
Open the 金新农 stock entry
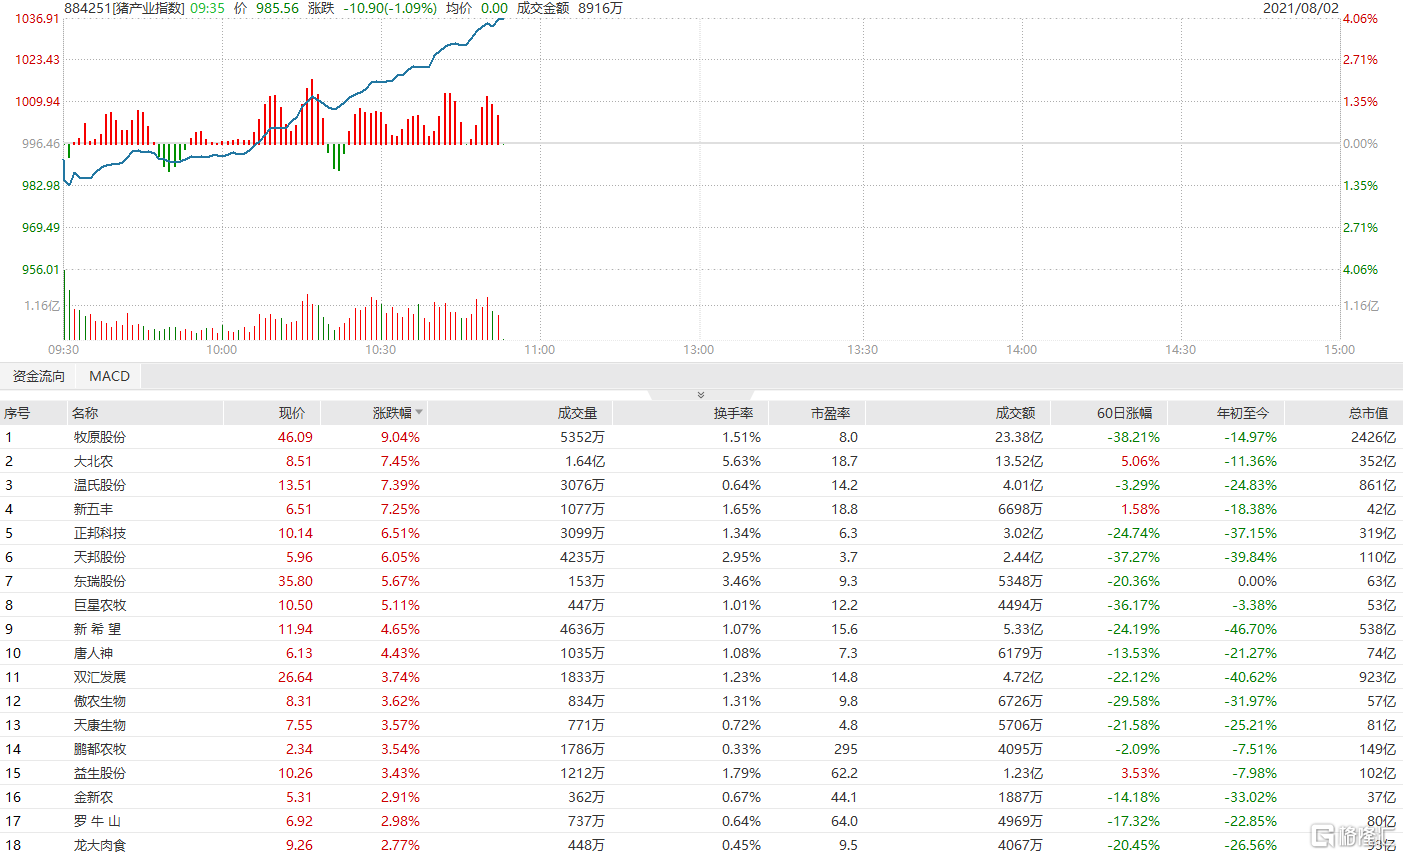(x=93, y=797)
